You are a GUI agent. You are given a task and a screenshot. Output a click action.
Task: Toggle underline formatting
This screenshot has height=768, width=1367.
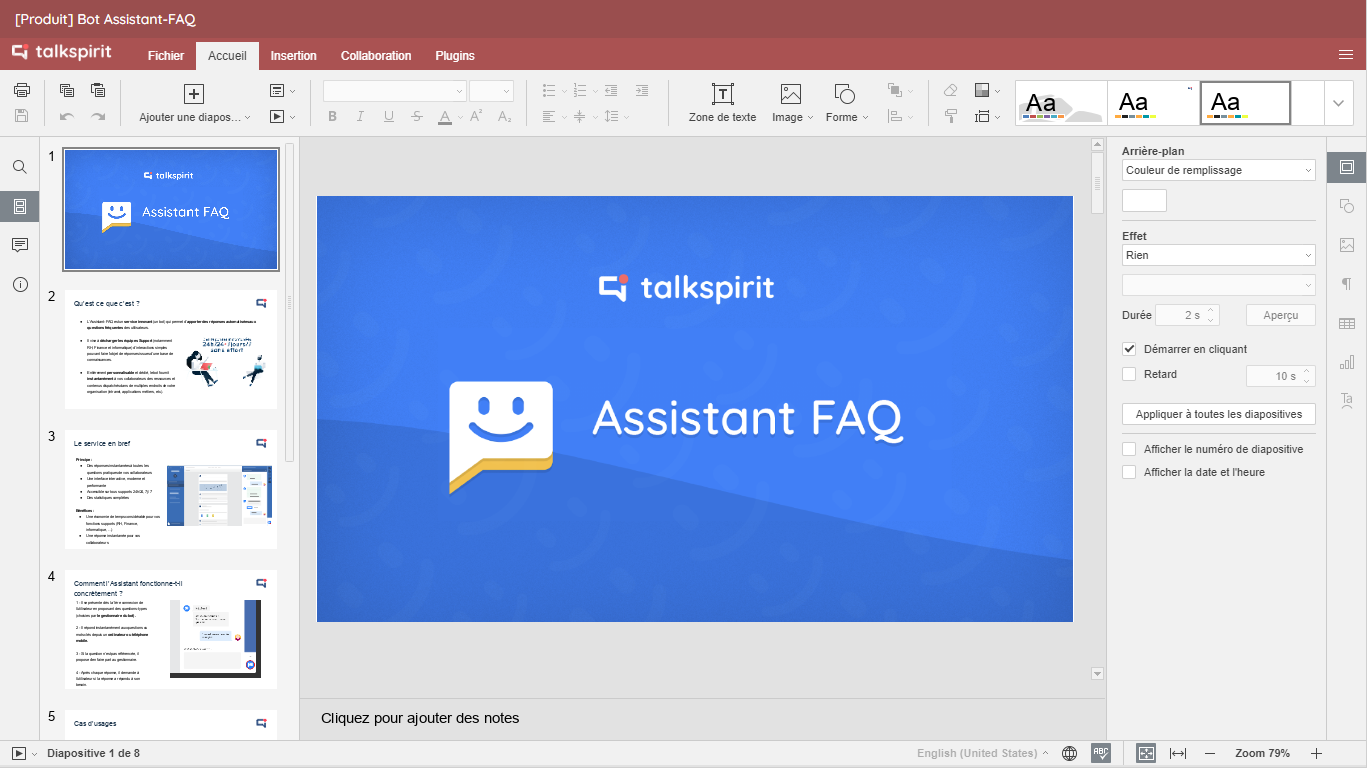[389, 117]
